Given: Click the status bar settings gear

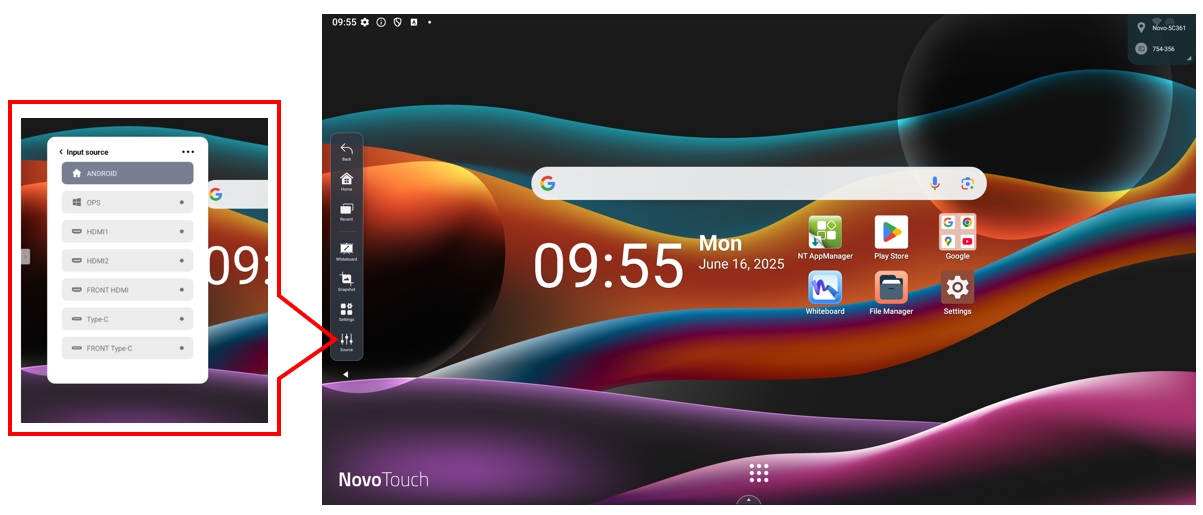Looking at the screenshot, I should 365,22.
